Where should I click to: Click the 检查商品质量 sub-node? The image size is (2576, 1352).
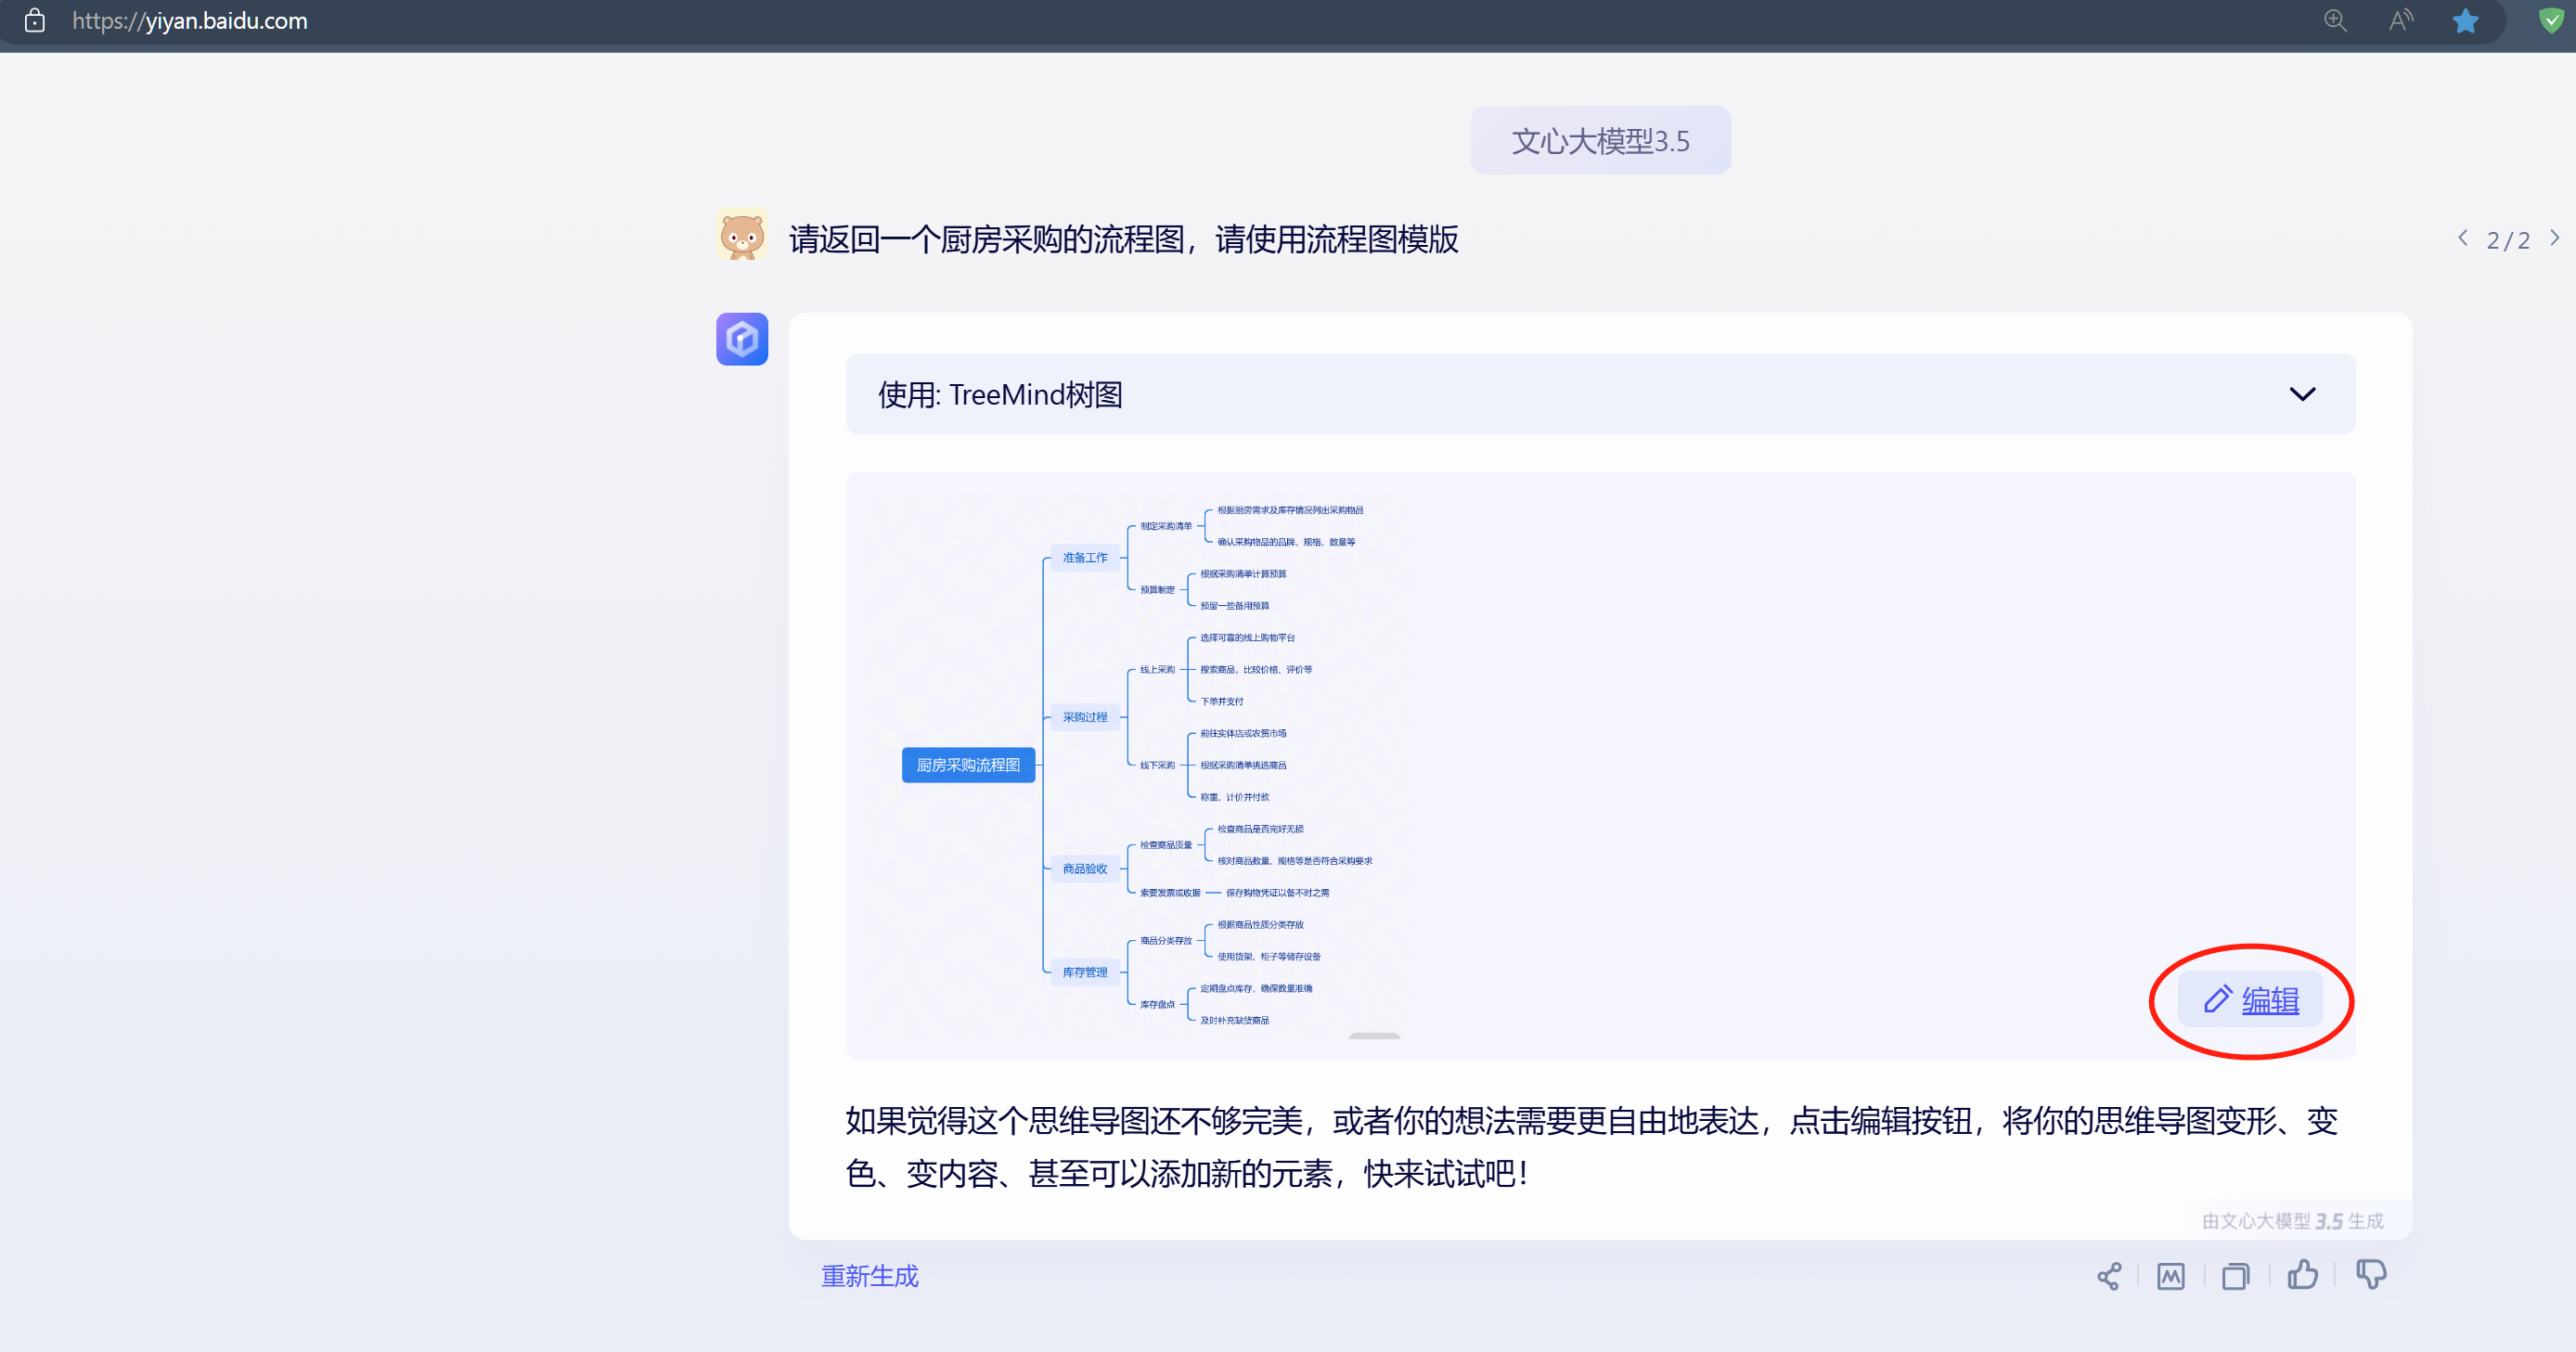pos(1166,845)
